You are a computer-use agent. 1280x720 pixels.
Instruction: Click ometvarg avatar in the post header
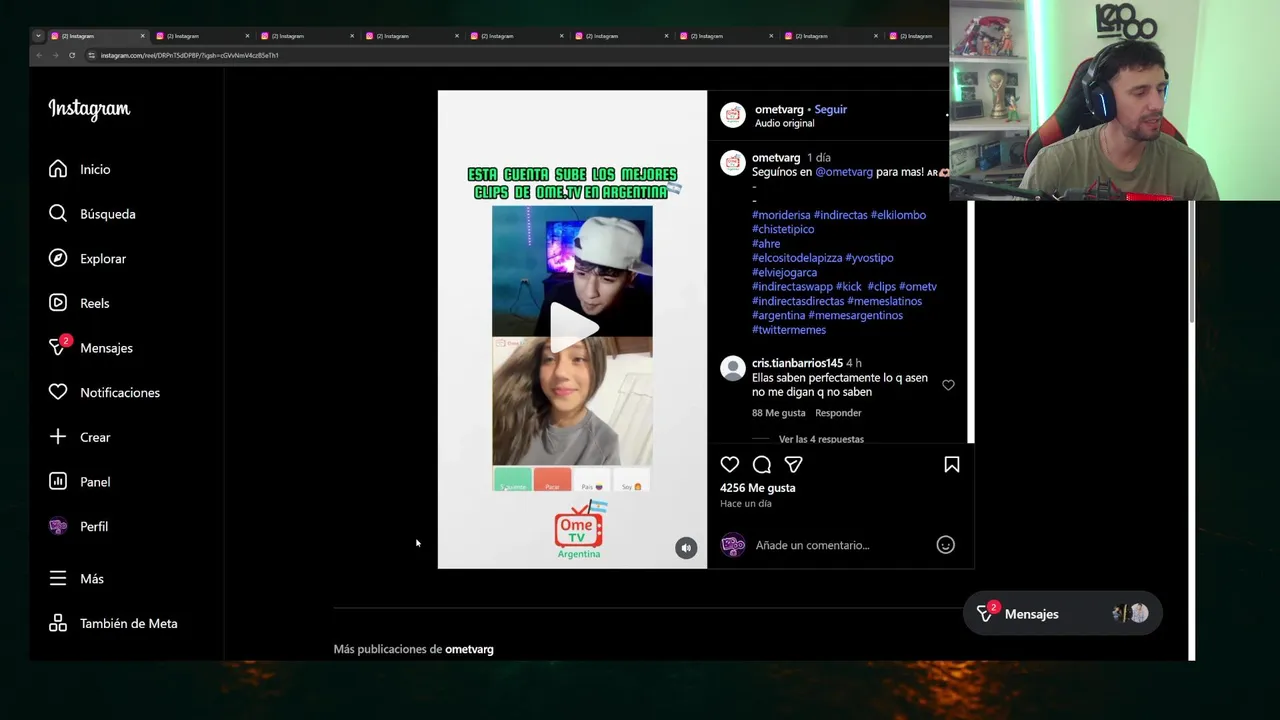733,115
